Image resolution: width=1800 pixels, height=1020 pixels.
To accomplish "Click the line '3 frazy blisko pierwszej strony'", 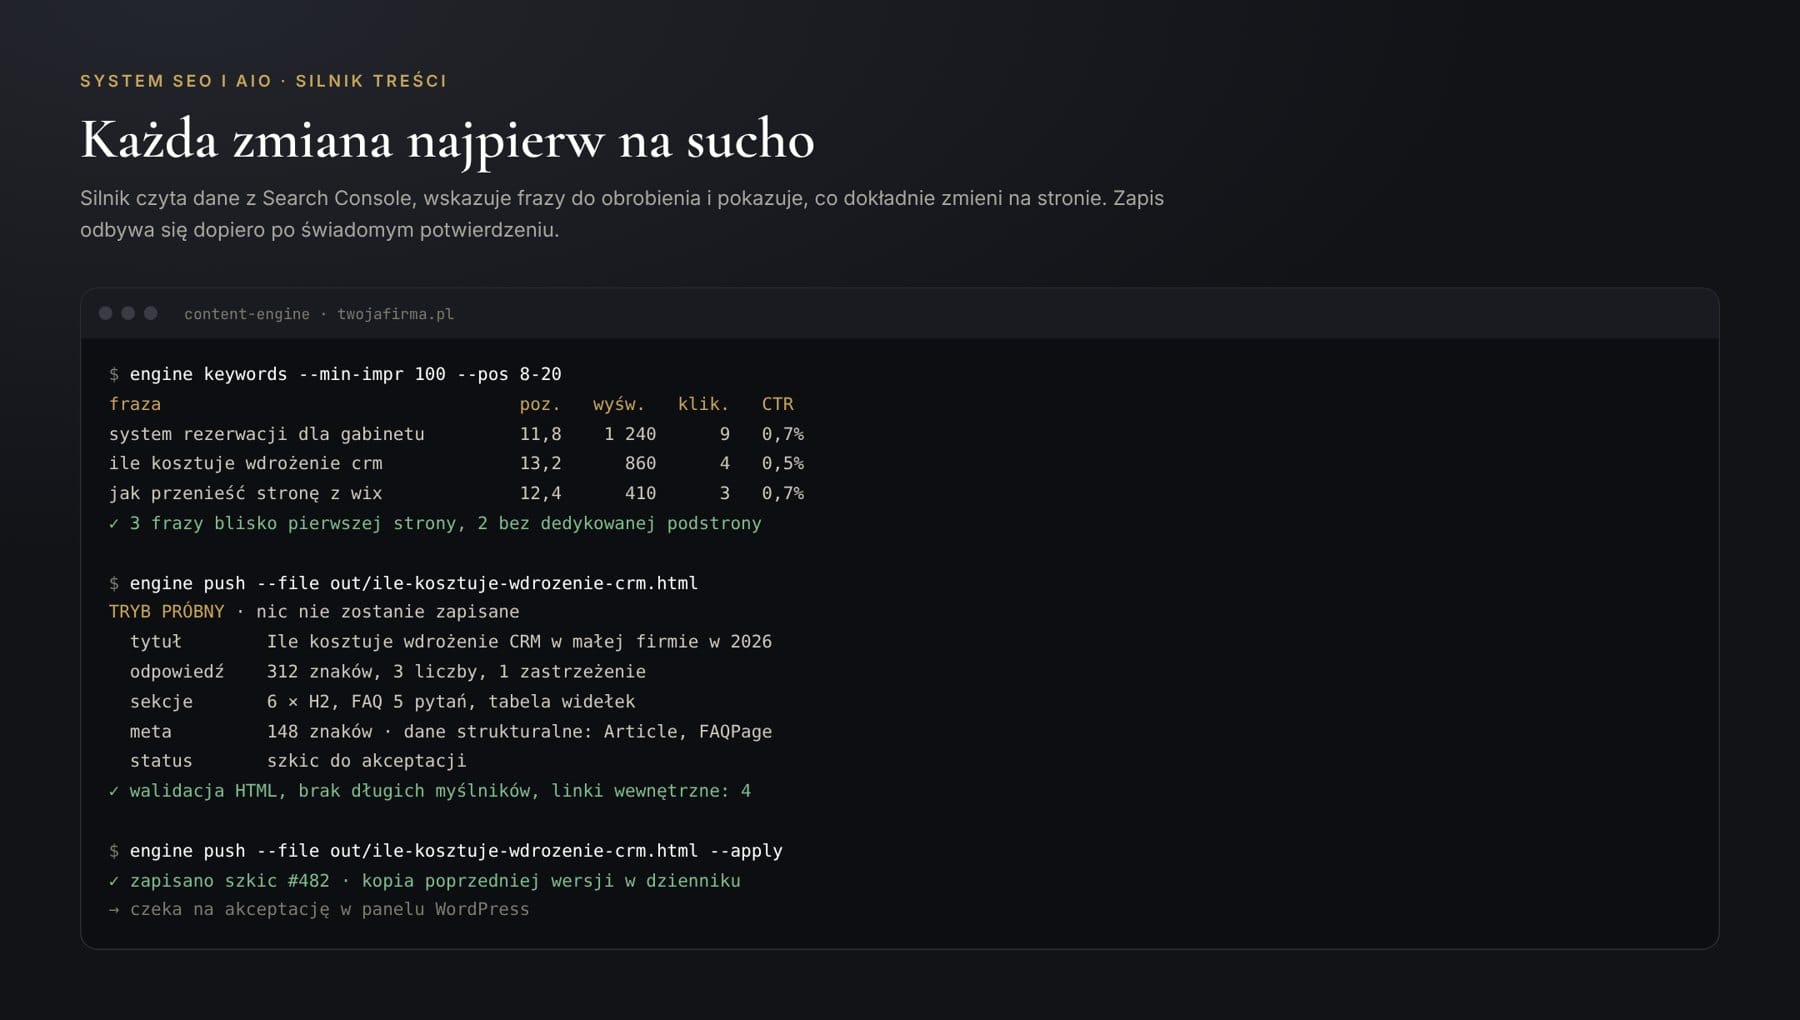I will click(435, 523).
